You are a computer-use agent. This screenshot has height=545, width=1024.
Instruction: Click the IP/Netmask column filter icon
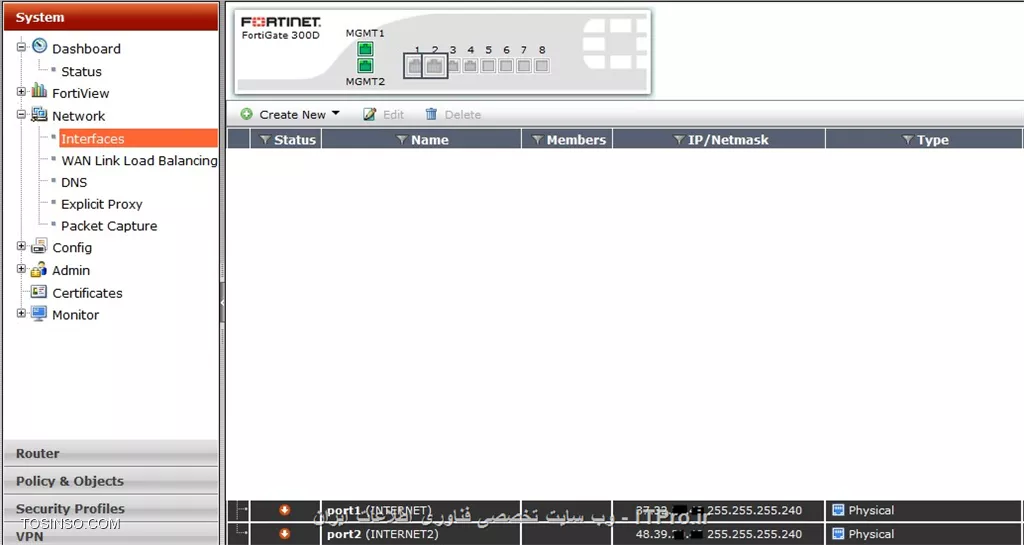(x=679, y=140)
